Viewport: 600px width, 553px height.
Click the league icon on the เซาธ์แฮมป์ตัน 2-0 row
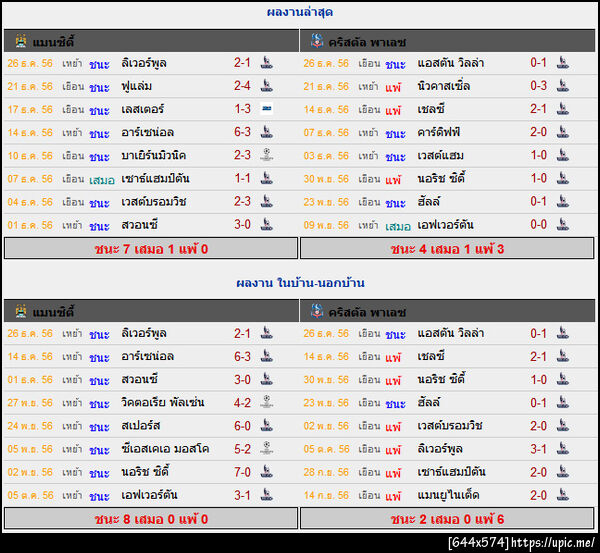point(562,471)
